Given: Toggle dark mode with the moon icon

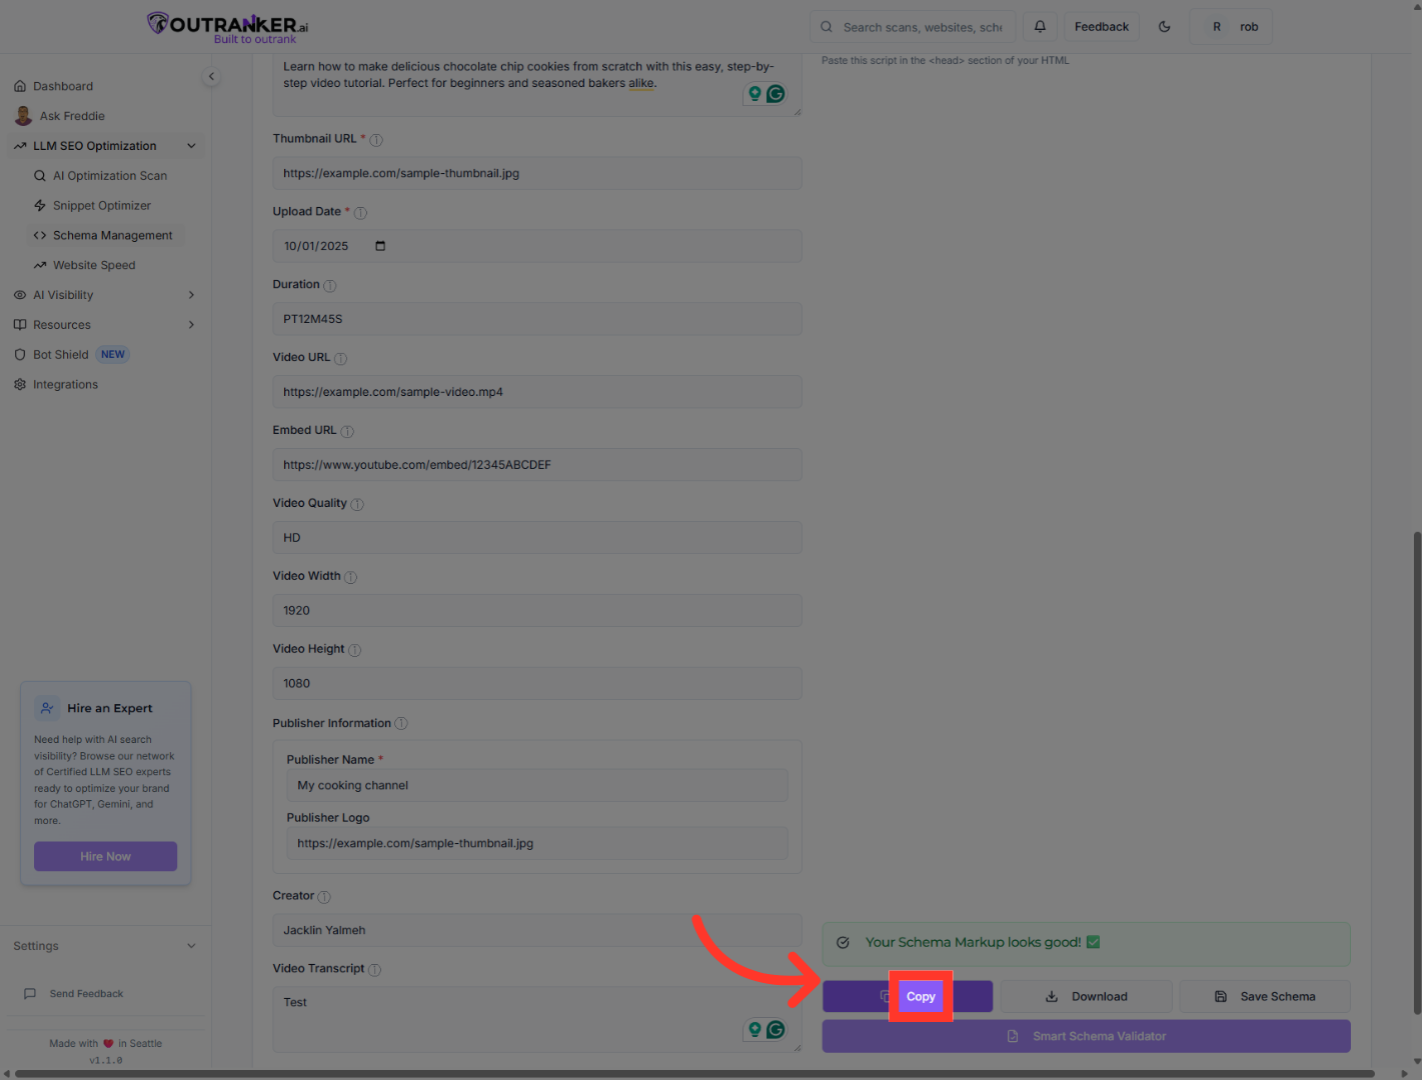Looking at the screenshot, I should (1164, 27).
